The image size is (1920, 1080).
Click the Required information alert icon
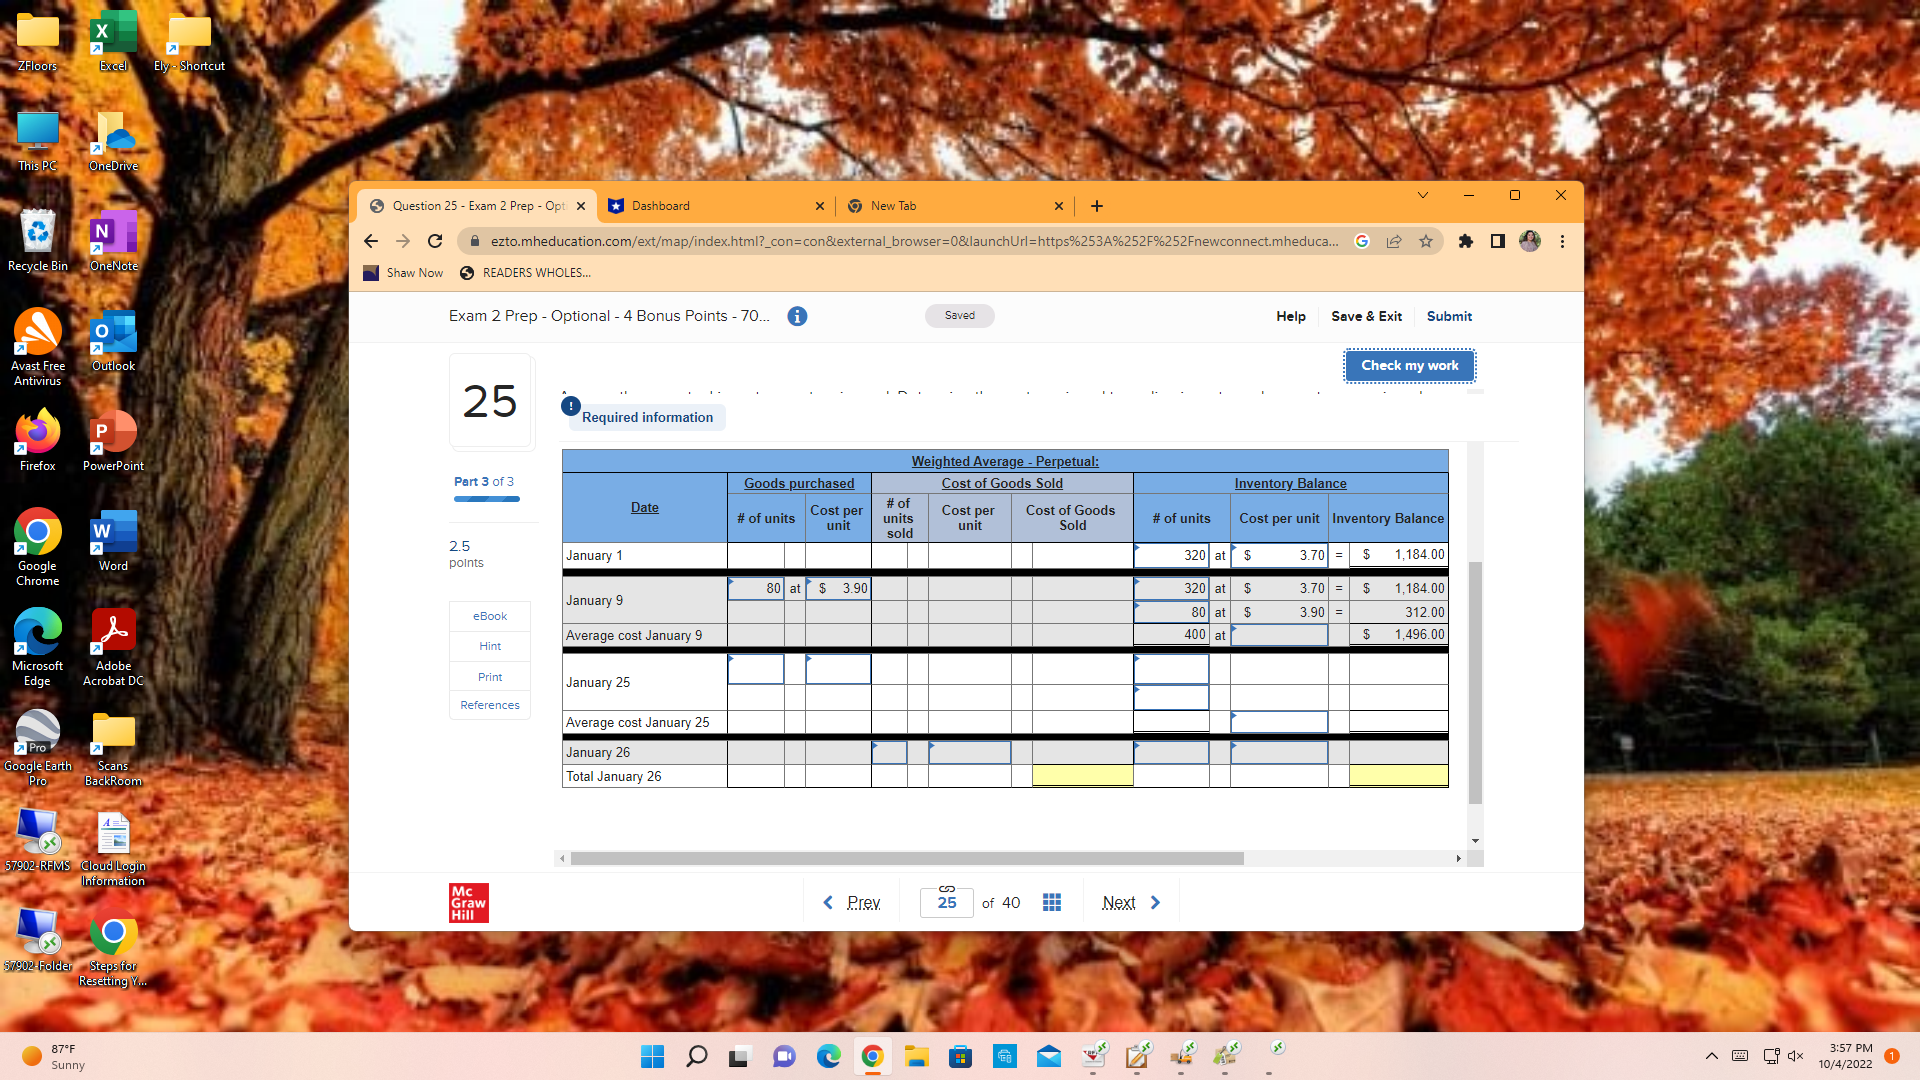coord(570,406)
